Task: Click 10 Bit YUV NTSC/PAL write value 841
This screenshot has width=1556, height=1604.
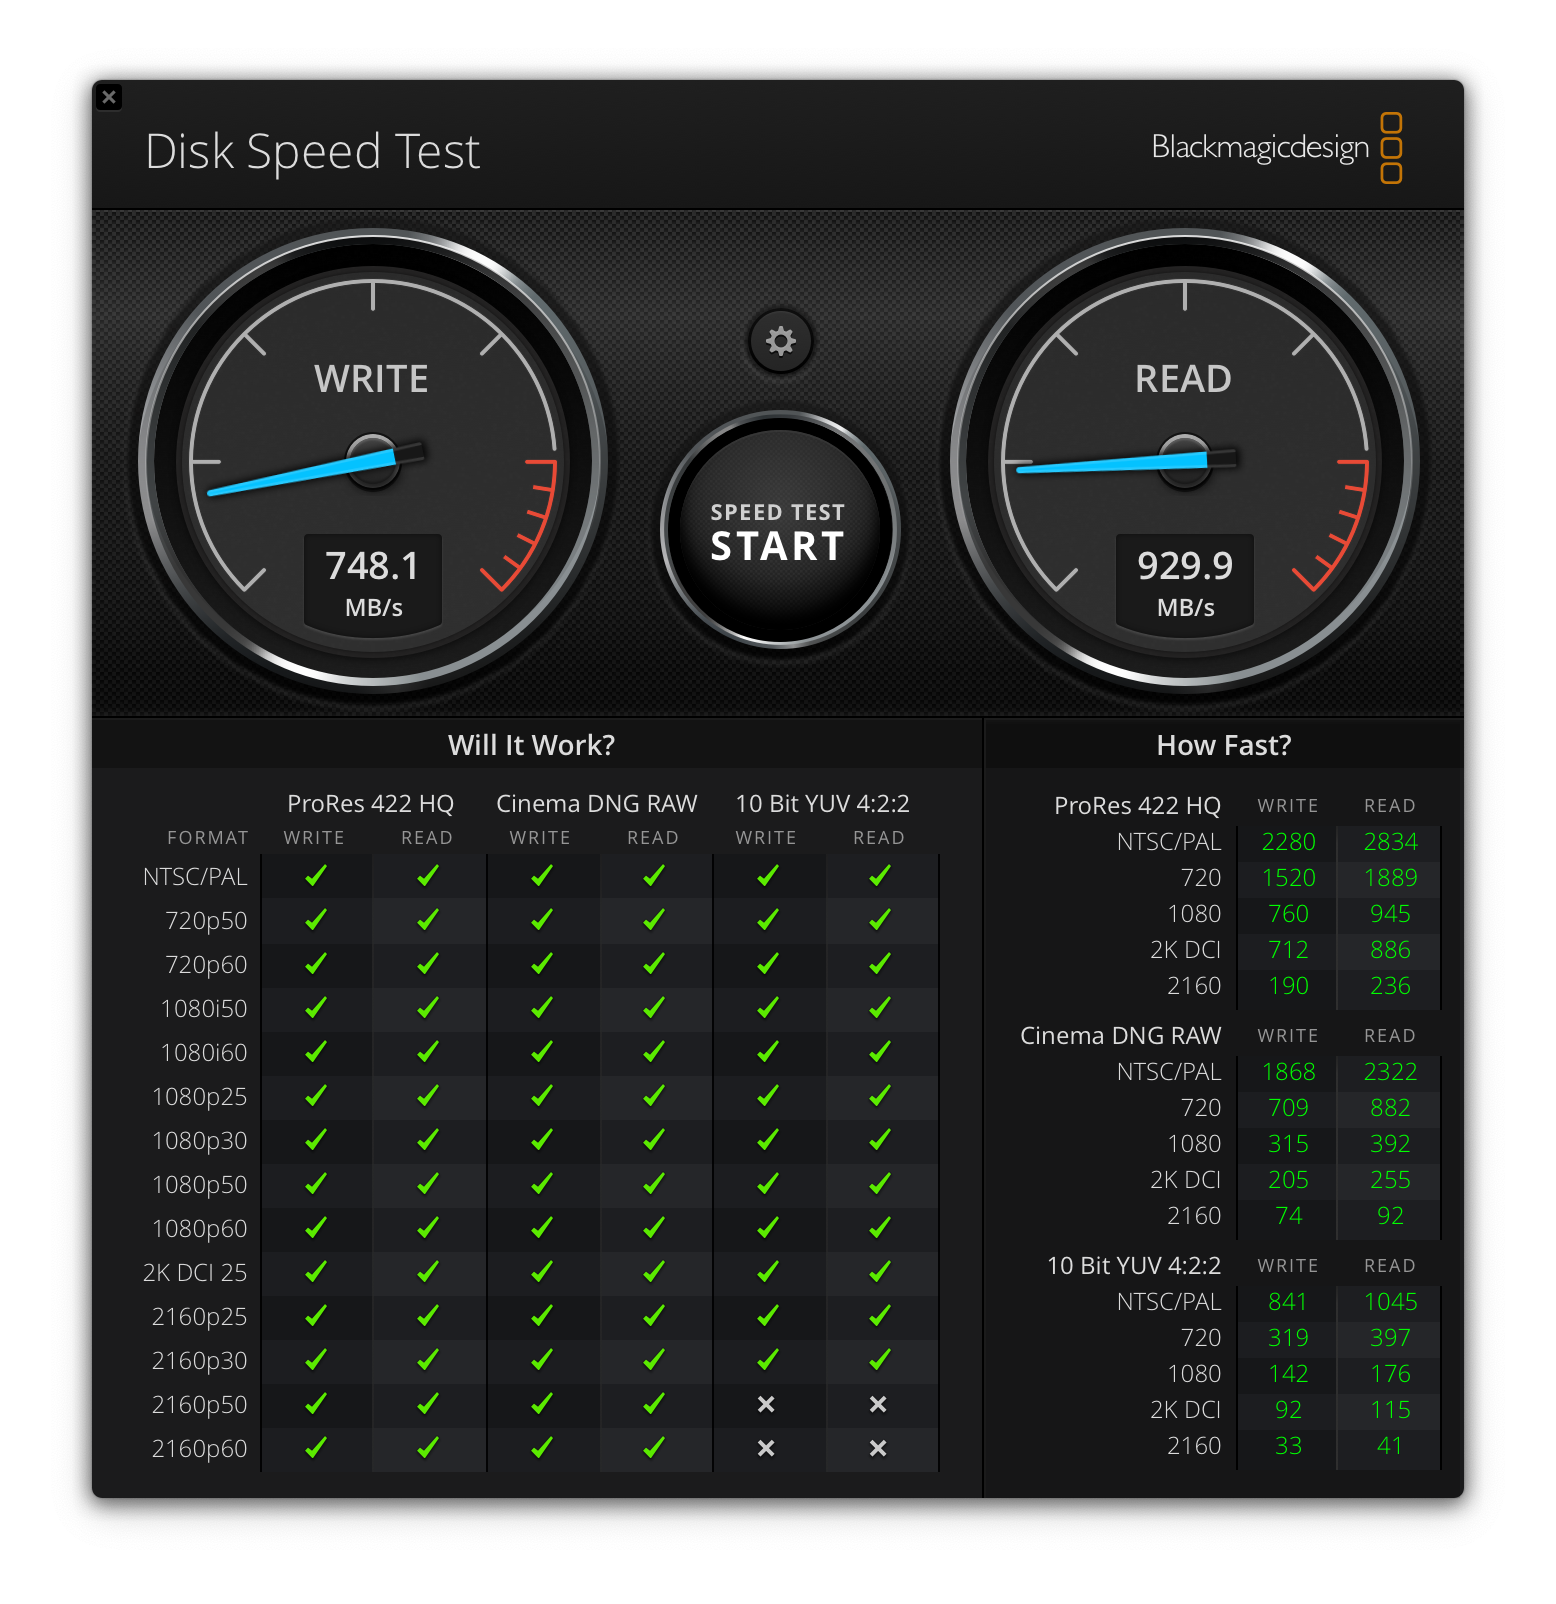Action: [1288, 1302]
